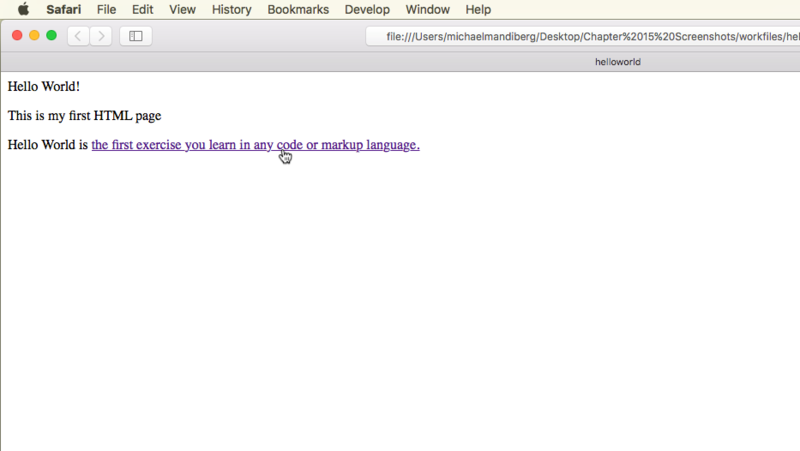Viewport: 800px width, 451px height.
Task: Select the helloworld tab
Action: (x=617, y=61)
